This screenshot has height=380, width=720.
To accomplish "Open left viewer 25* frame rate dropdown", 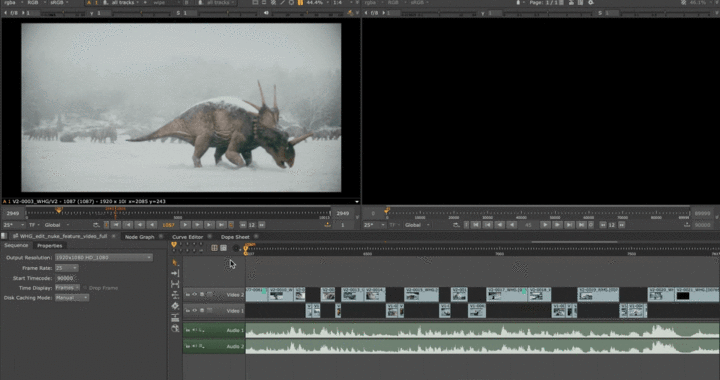I will click(14, 225).
